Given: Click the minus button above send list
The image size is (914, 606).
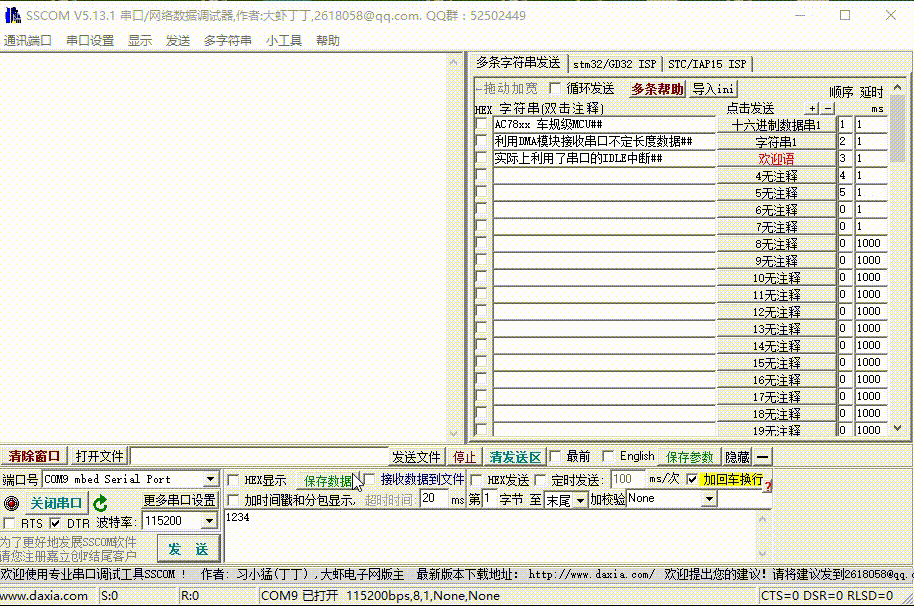Looking at the screenshot, I should 828,108.
